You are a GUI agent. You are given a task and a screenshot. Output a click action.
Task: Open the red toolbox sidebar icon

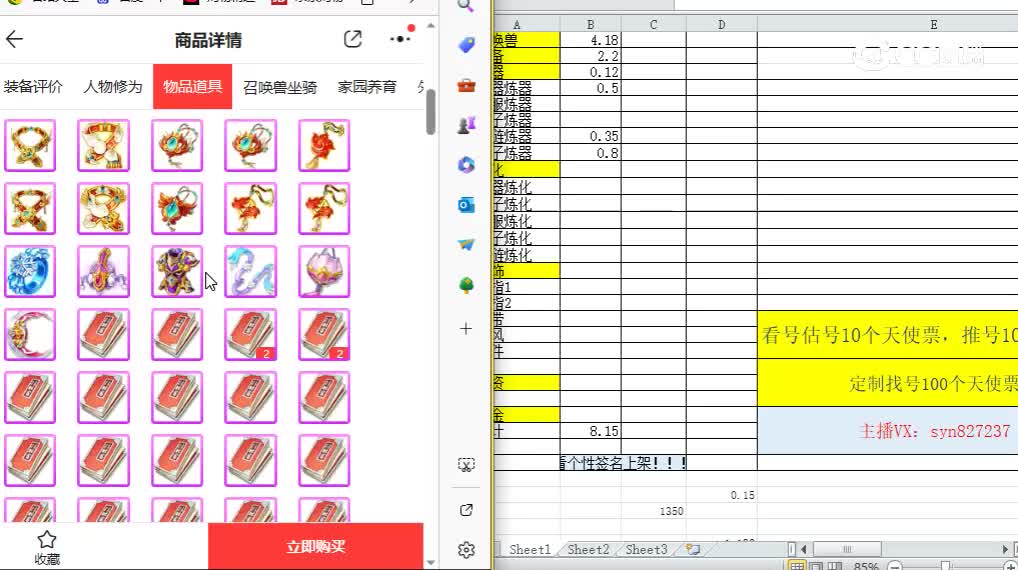click(x=466, y=85)
